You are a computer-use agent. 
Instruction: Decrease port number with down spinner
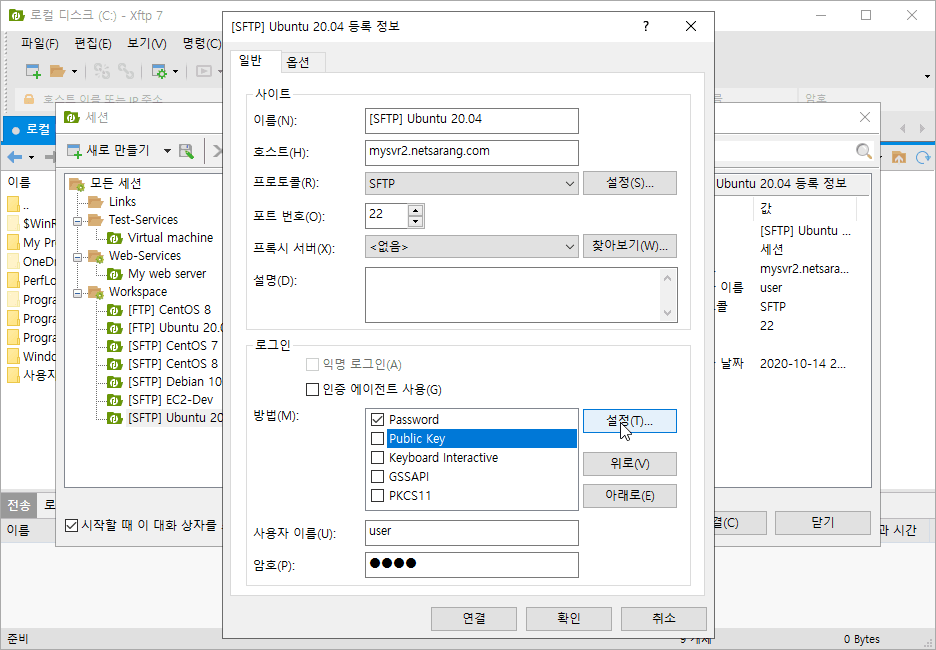416,222
